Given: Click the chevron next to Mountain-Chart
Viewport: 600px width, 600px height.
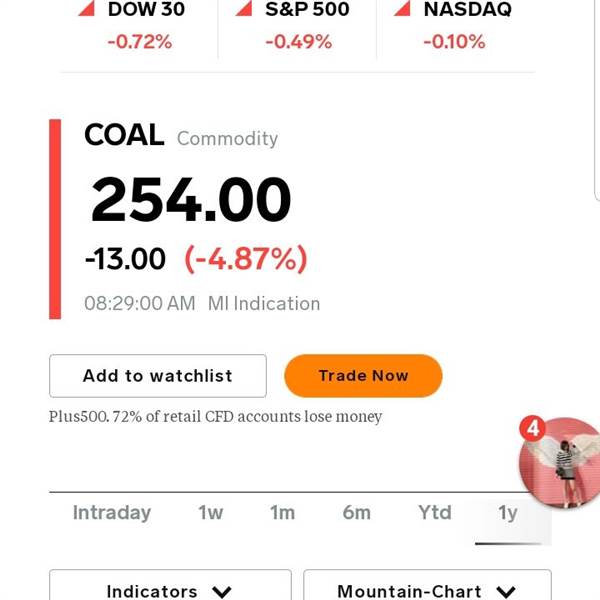Looking at the screenshot, I should coord(506,592).
